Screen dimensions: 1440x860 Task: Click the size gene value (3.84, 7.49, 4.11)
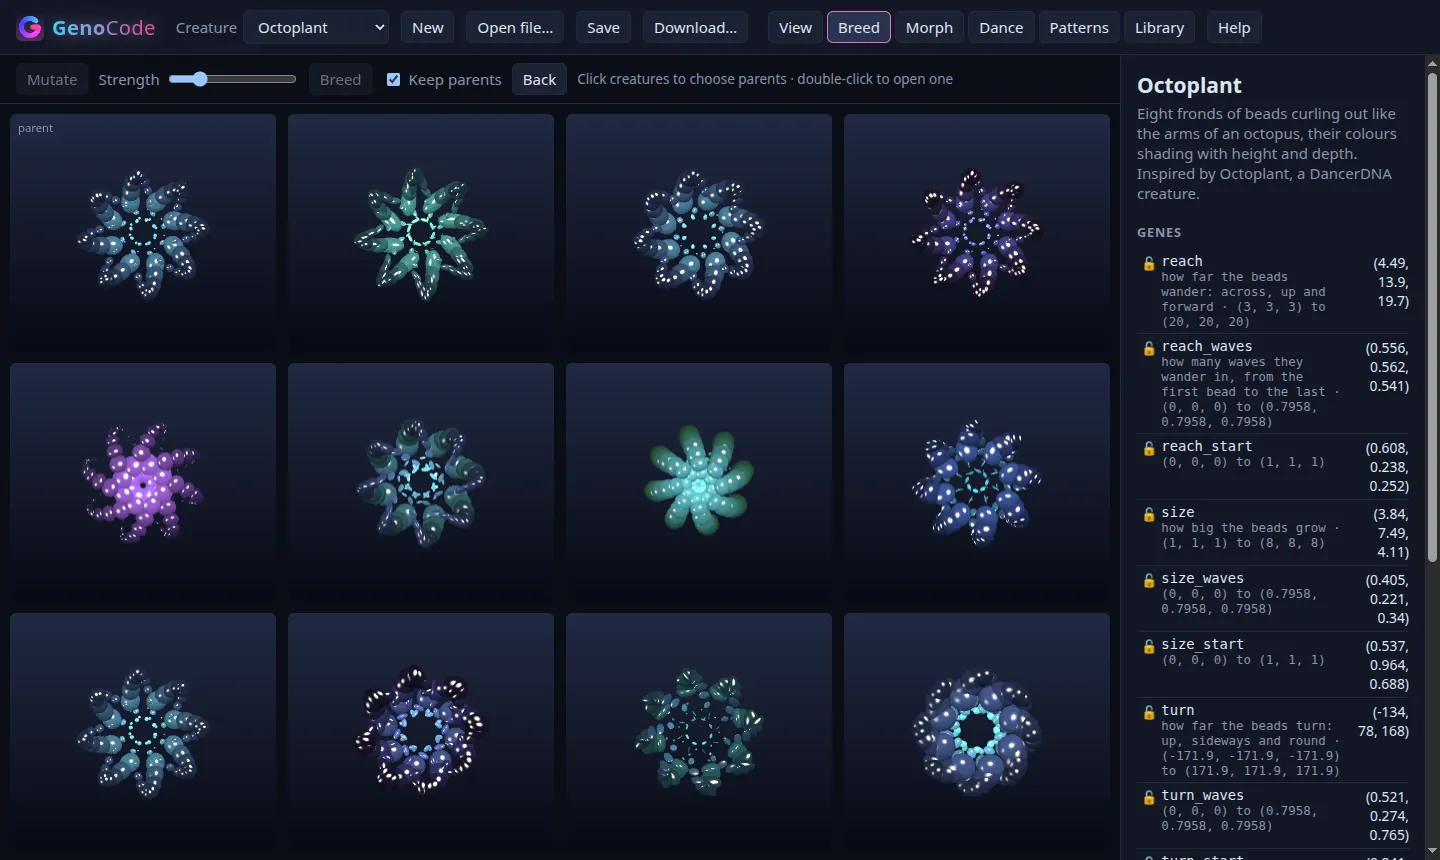point(1390,533)
